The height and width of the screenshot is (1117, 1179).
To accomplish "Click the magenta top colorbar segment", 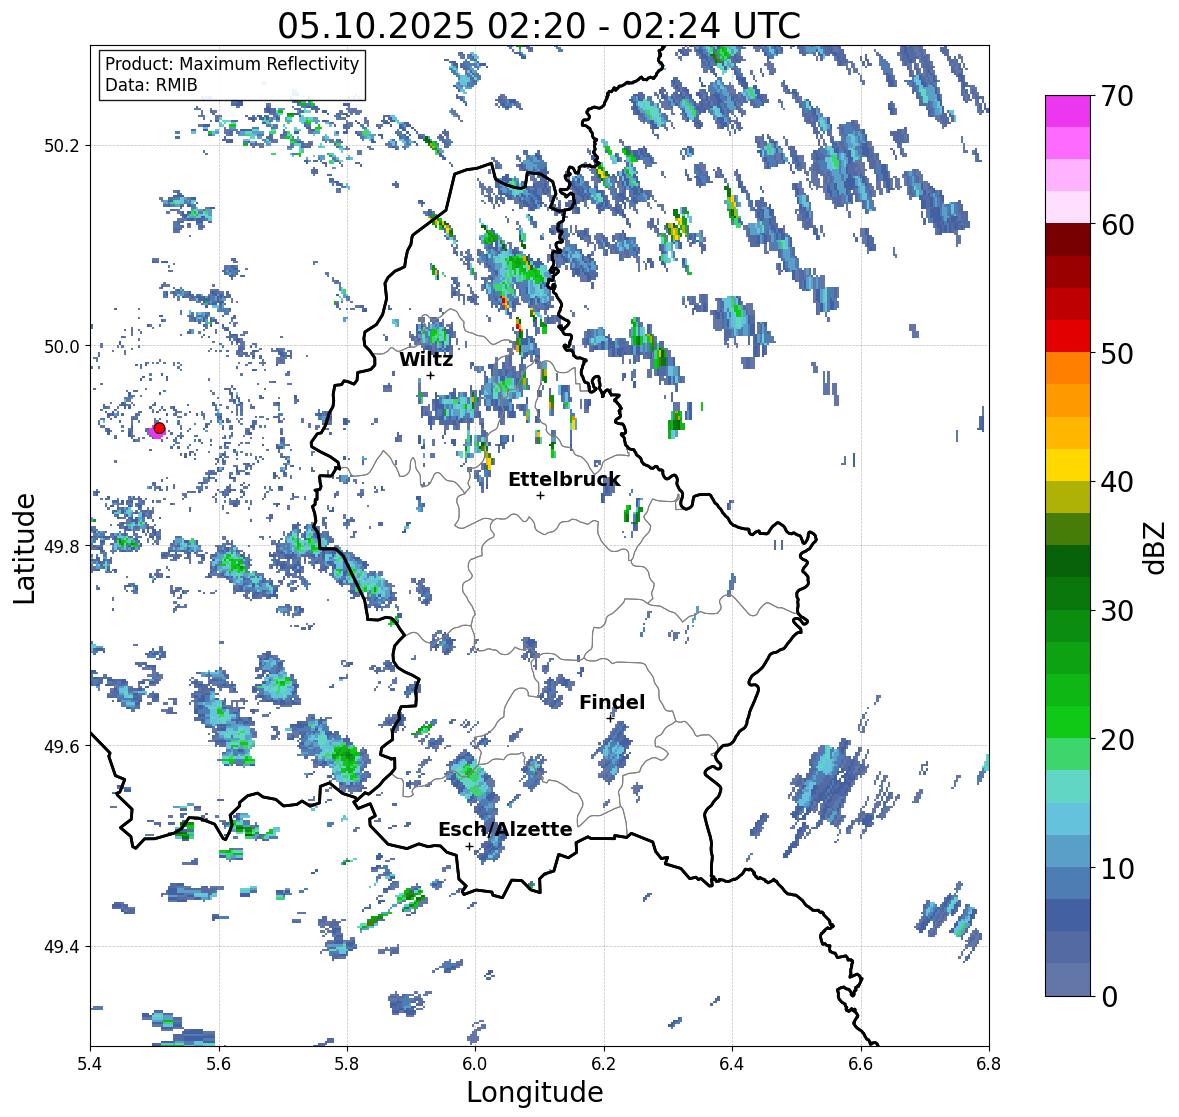I will point(1068,111).
